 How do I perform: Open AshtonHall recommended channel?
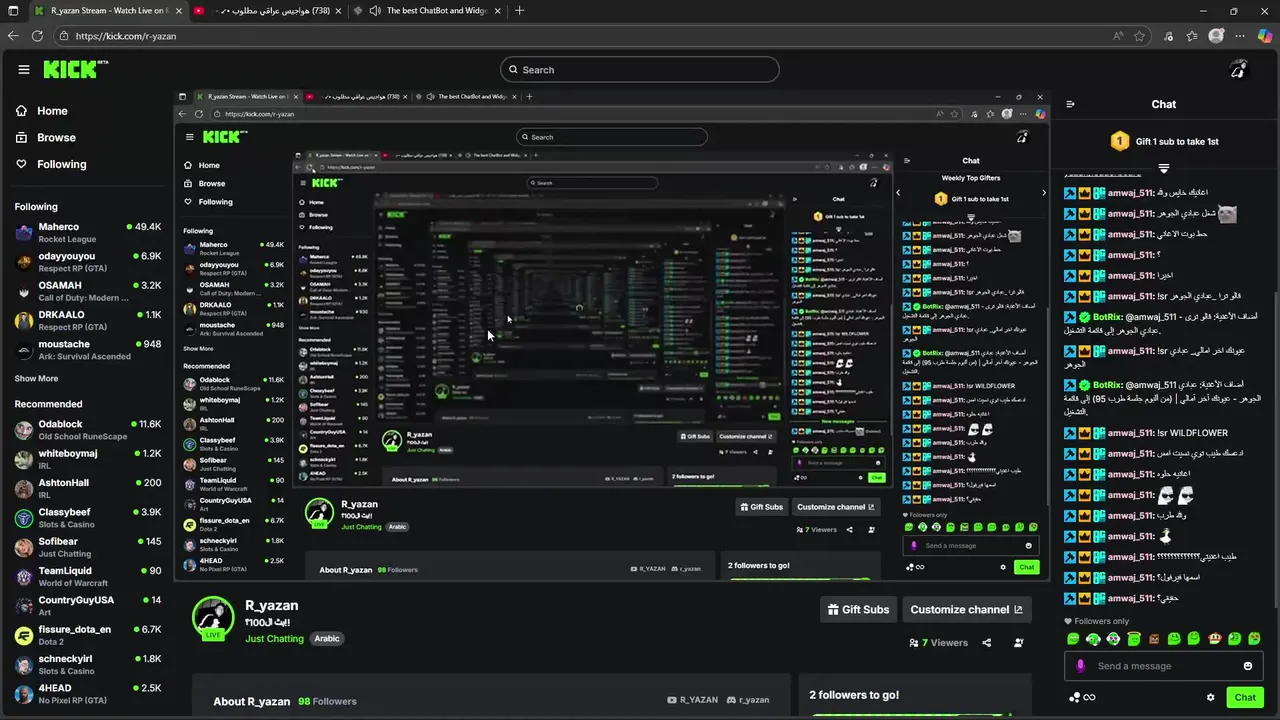[x=88, y=489]
